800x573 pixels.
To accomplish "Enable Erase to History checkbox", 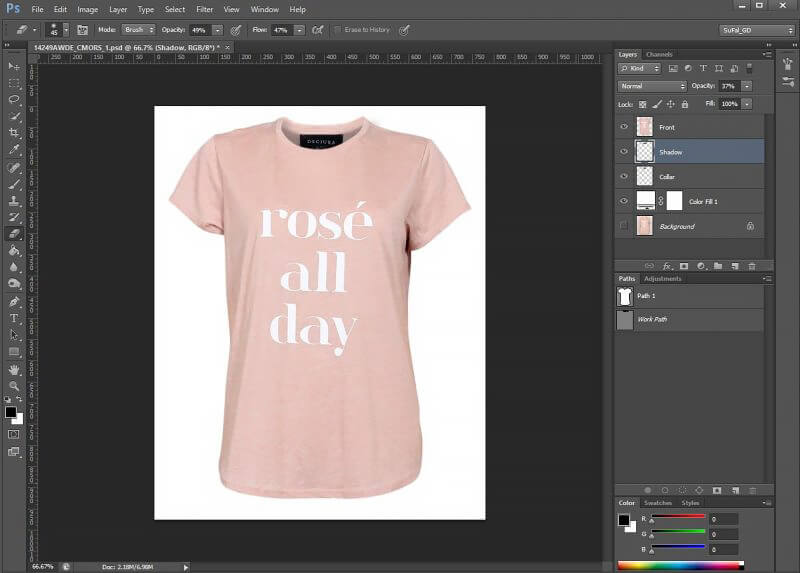I will click(337, 30).
